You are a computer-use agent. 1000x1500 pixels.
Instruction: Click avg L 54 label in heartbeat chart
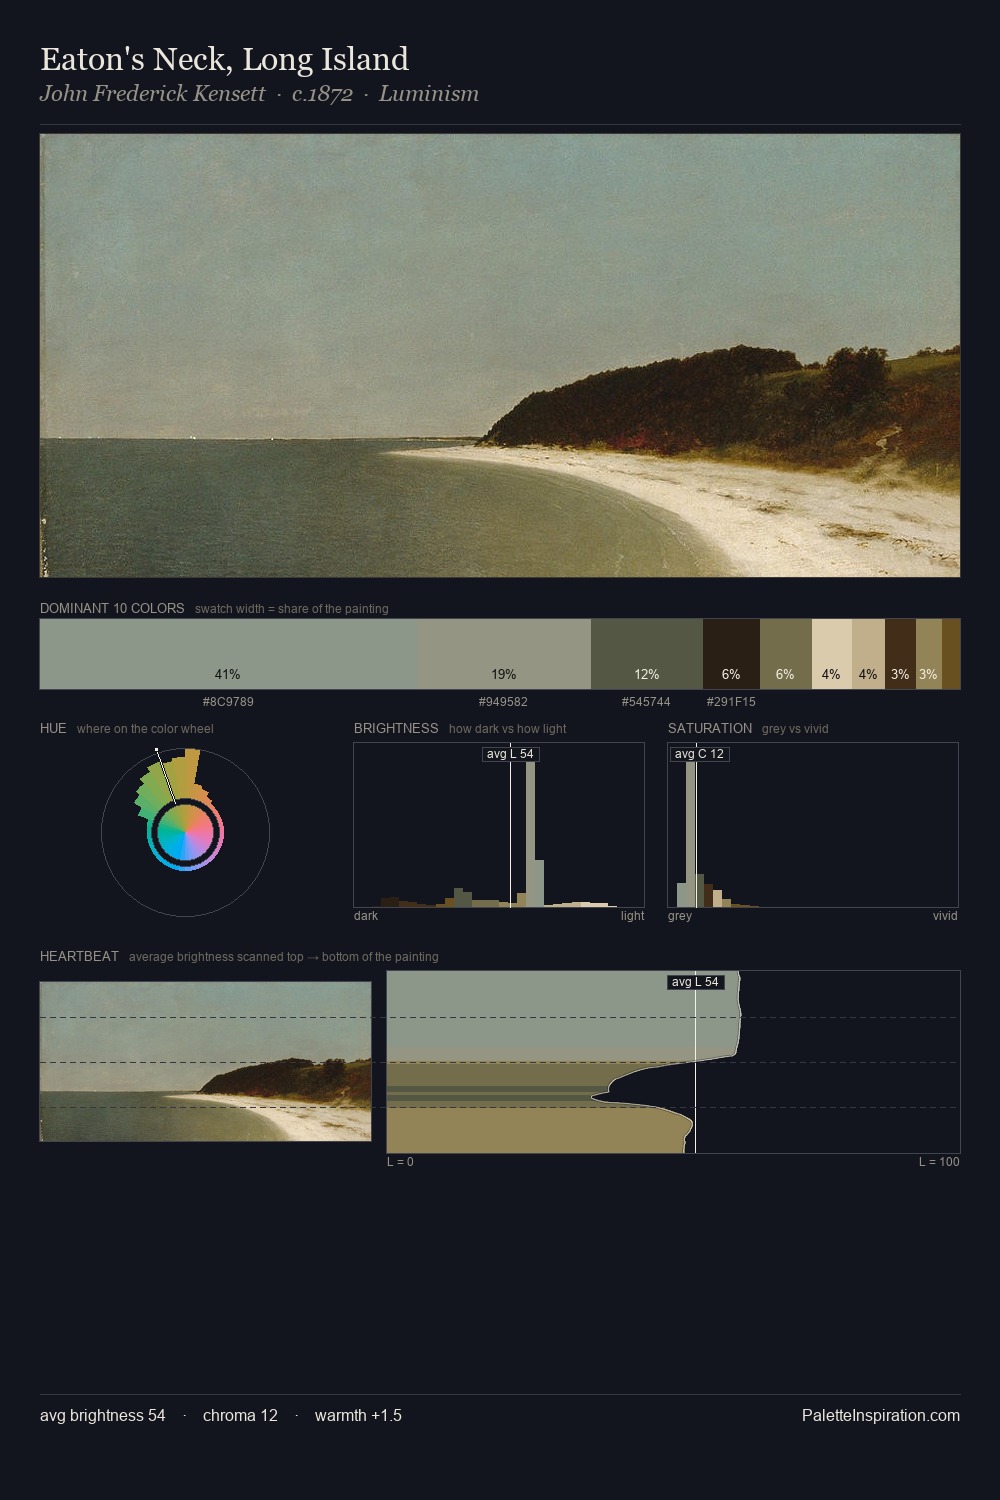[x=695, y=982]
